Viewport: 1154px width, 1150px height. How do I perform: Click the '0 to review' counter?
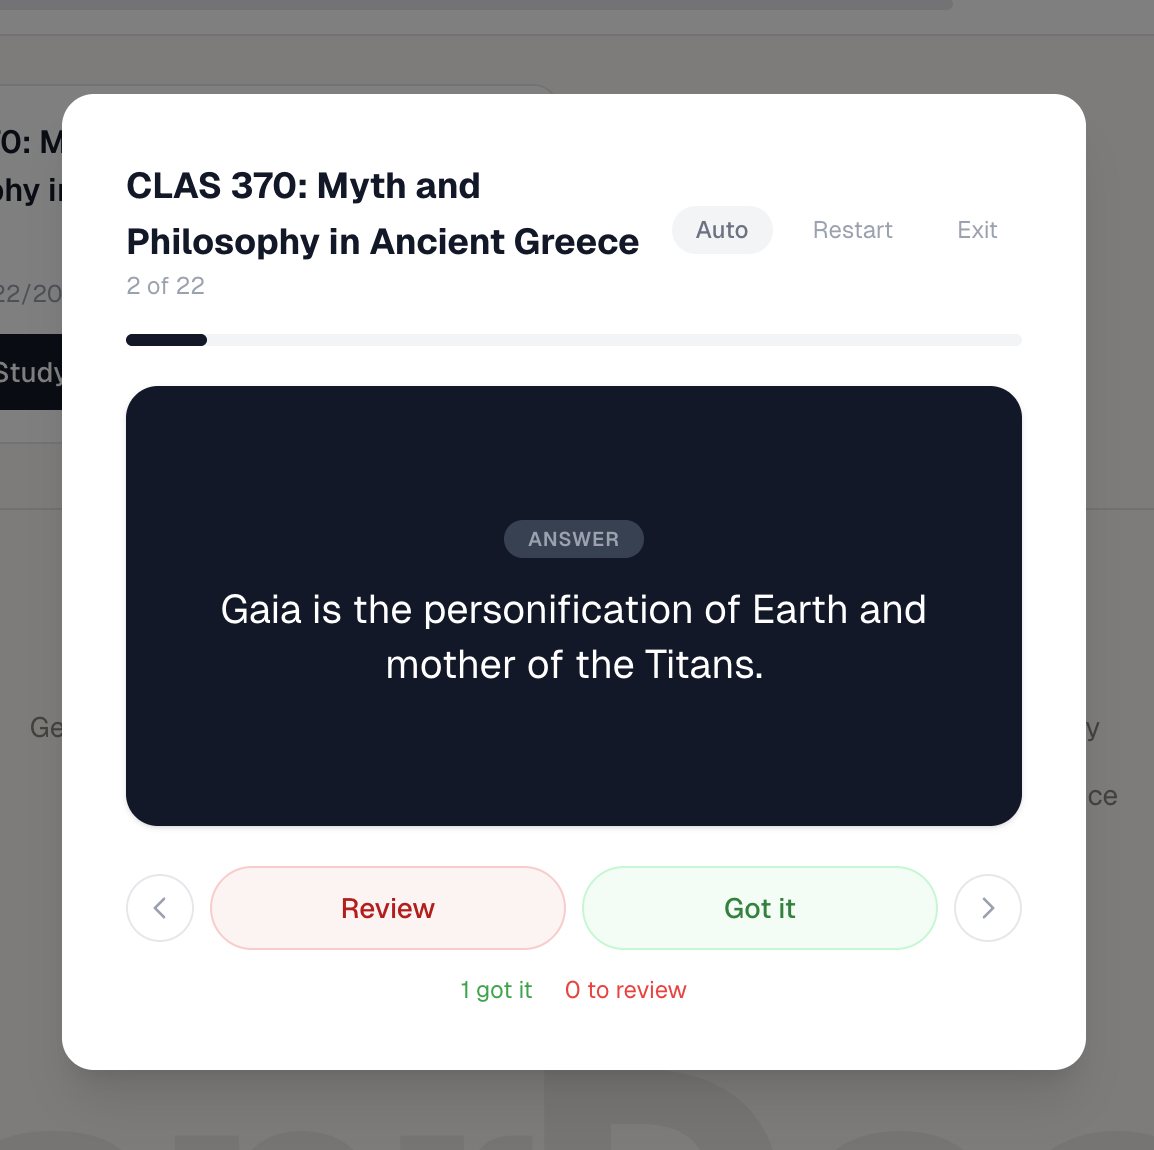pyautogui.click(x=625, y=990)
